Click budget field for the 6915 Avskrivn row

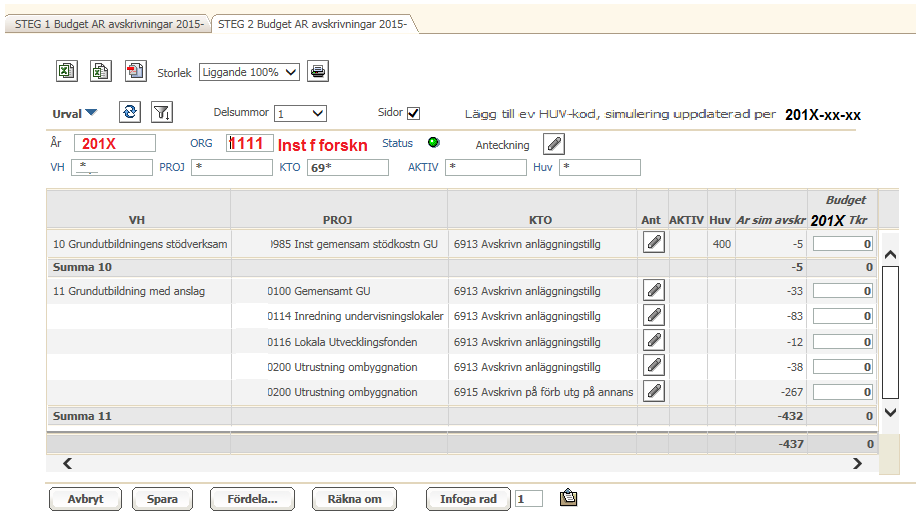(843, 392)
